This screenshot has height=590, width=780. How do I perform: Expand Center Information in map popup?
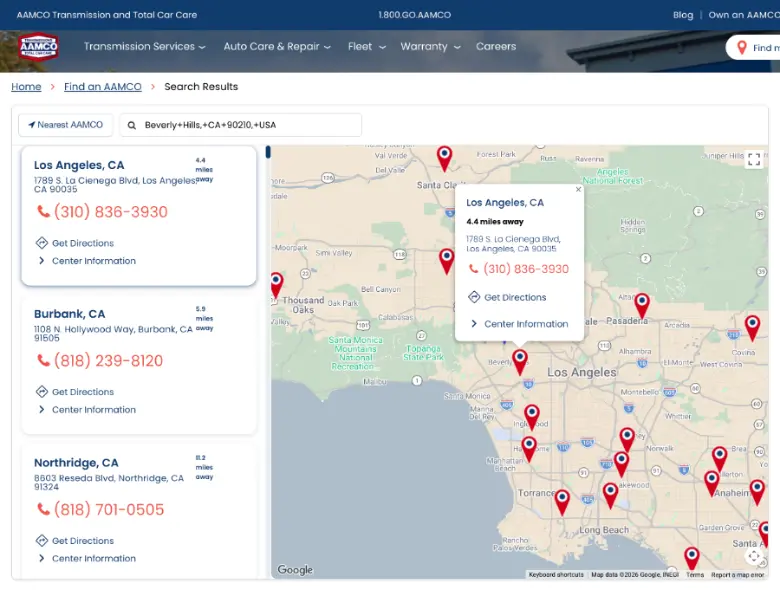519,324
